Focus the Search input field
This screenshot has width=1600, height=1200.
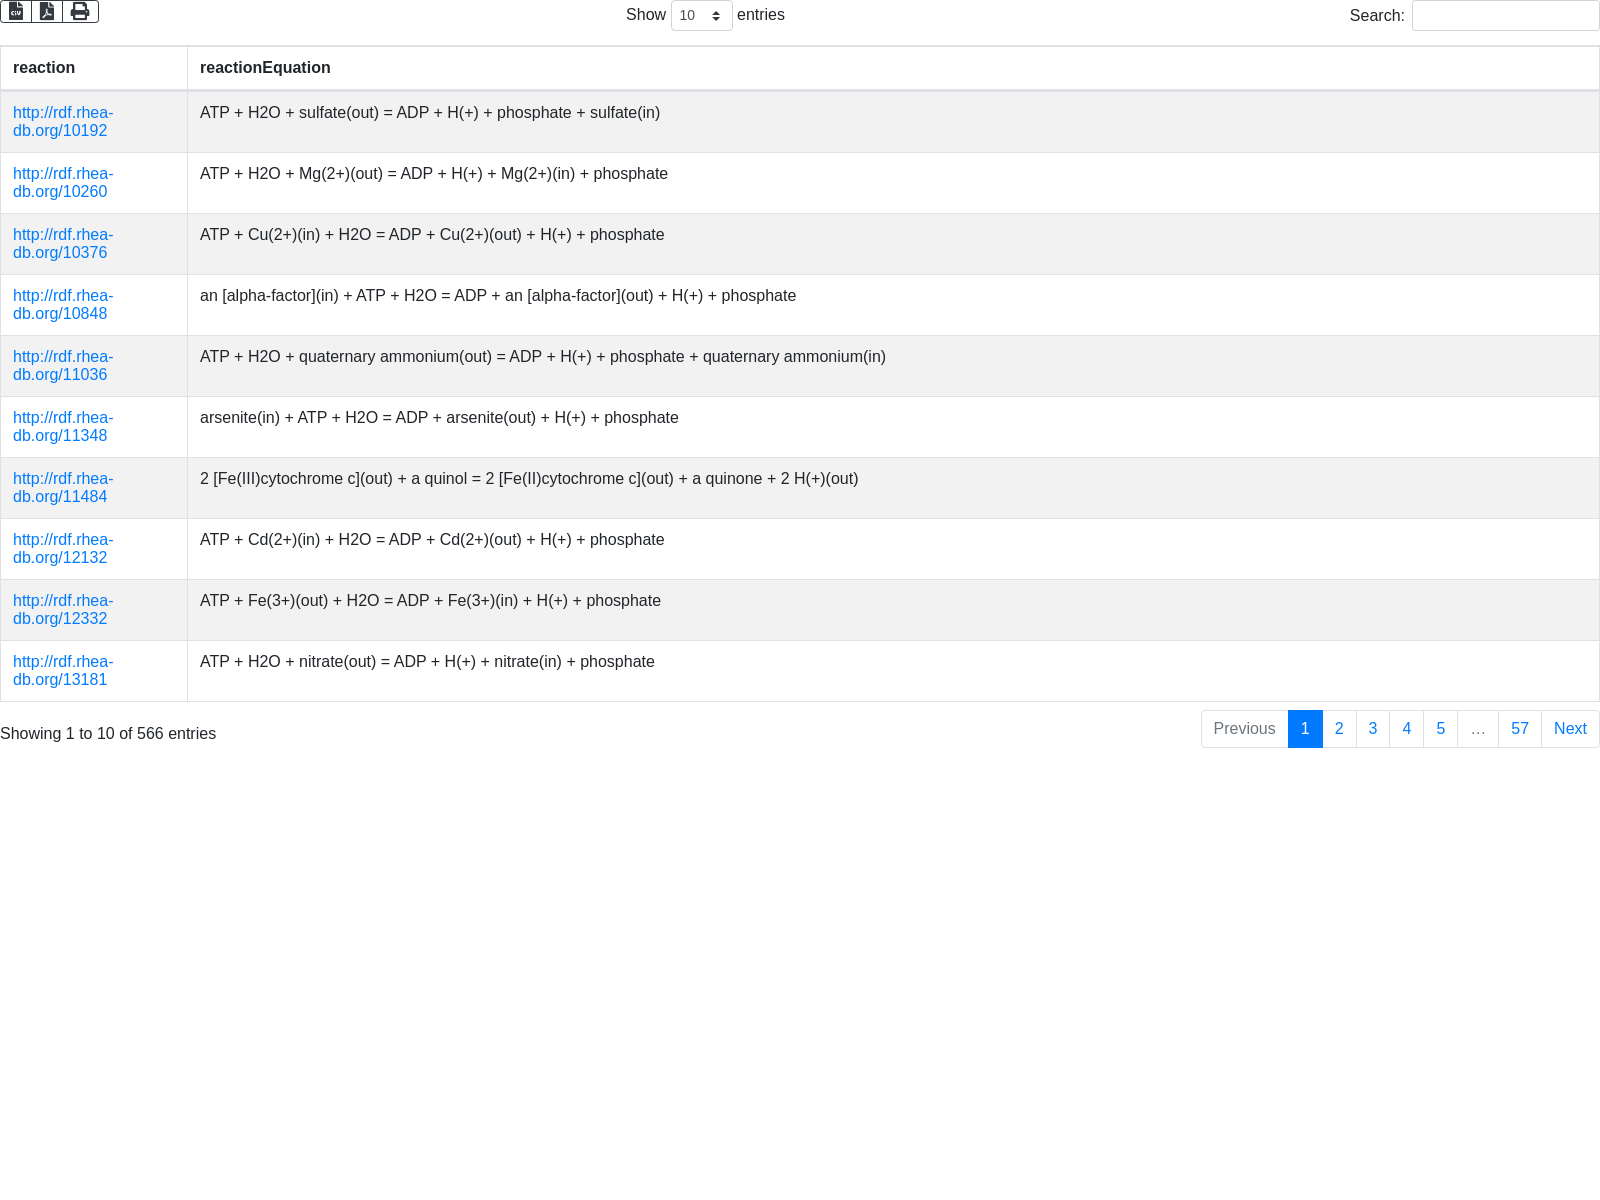(1505, 16)
